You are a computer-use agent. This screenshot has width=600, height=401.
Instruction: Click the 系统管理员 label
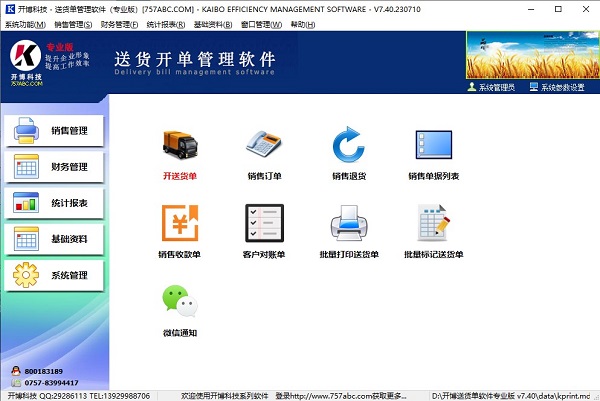497,88
